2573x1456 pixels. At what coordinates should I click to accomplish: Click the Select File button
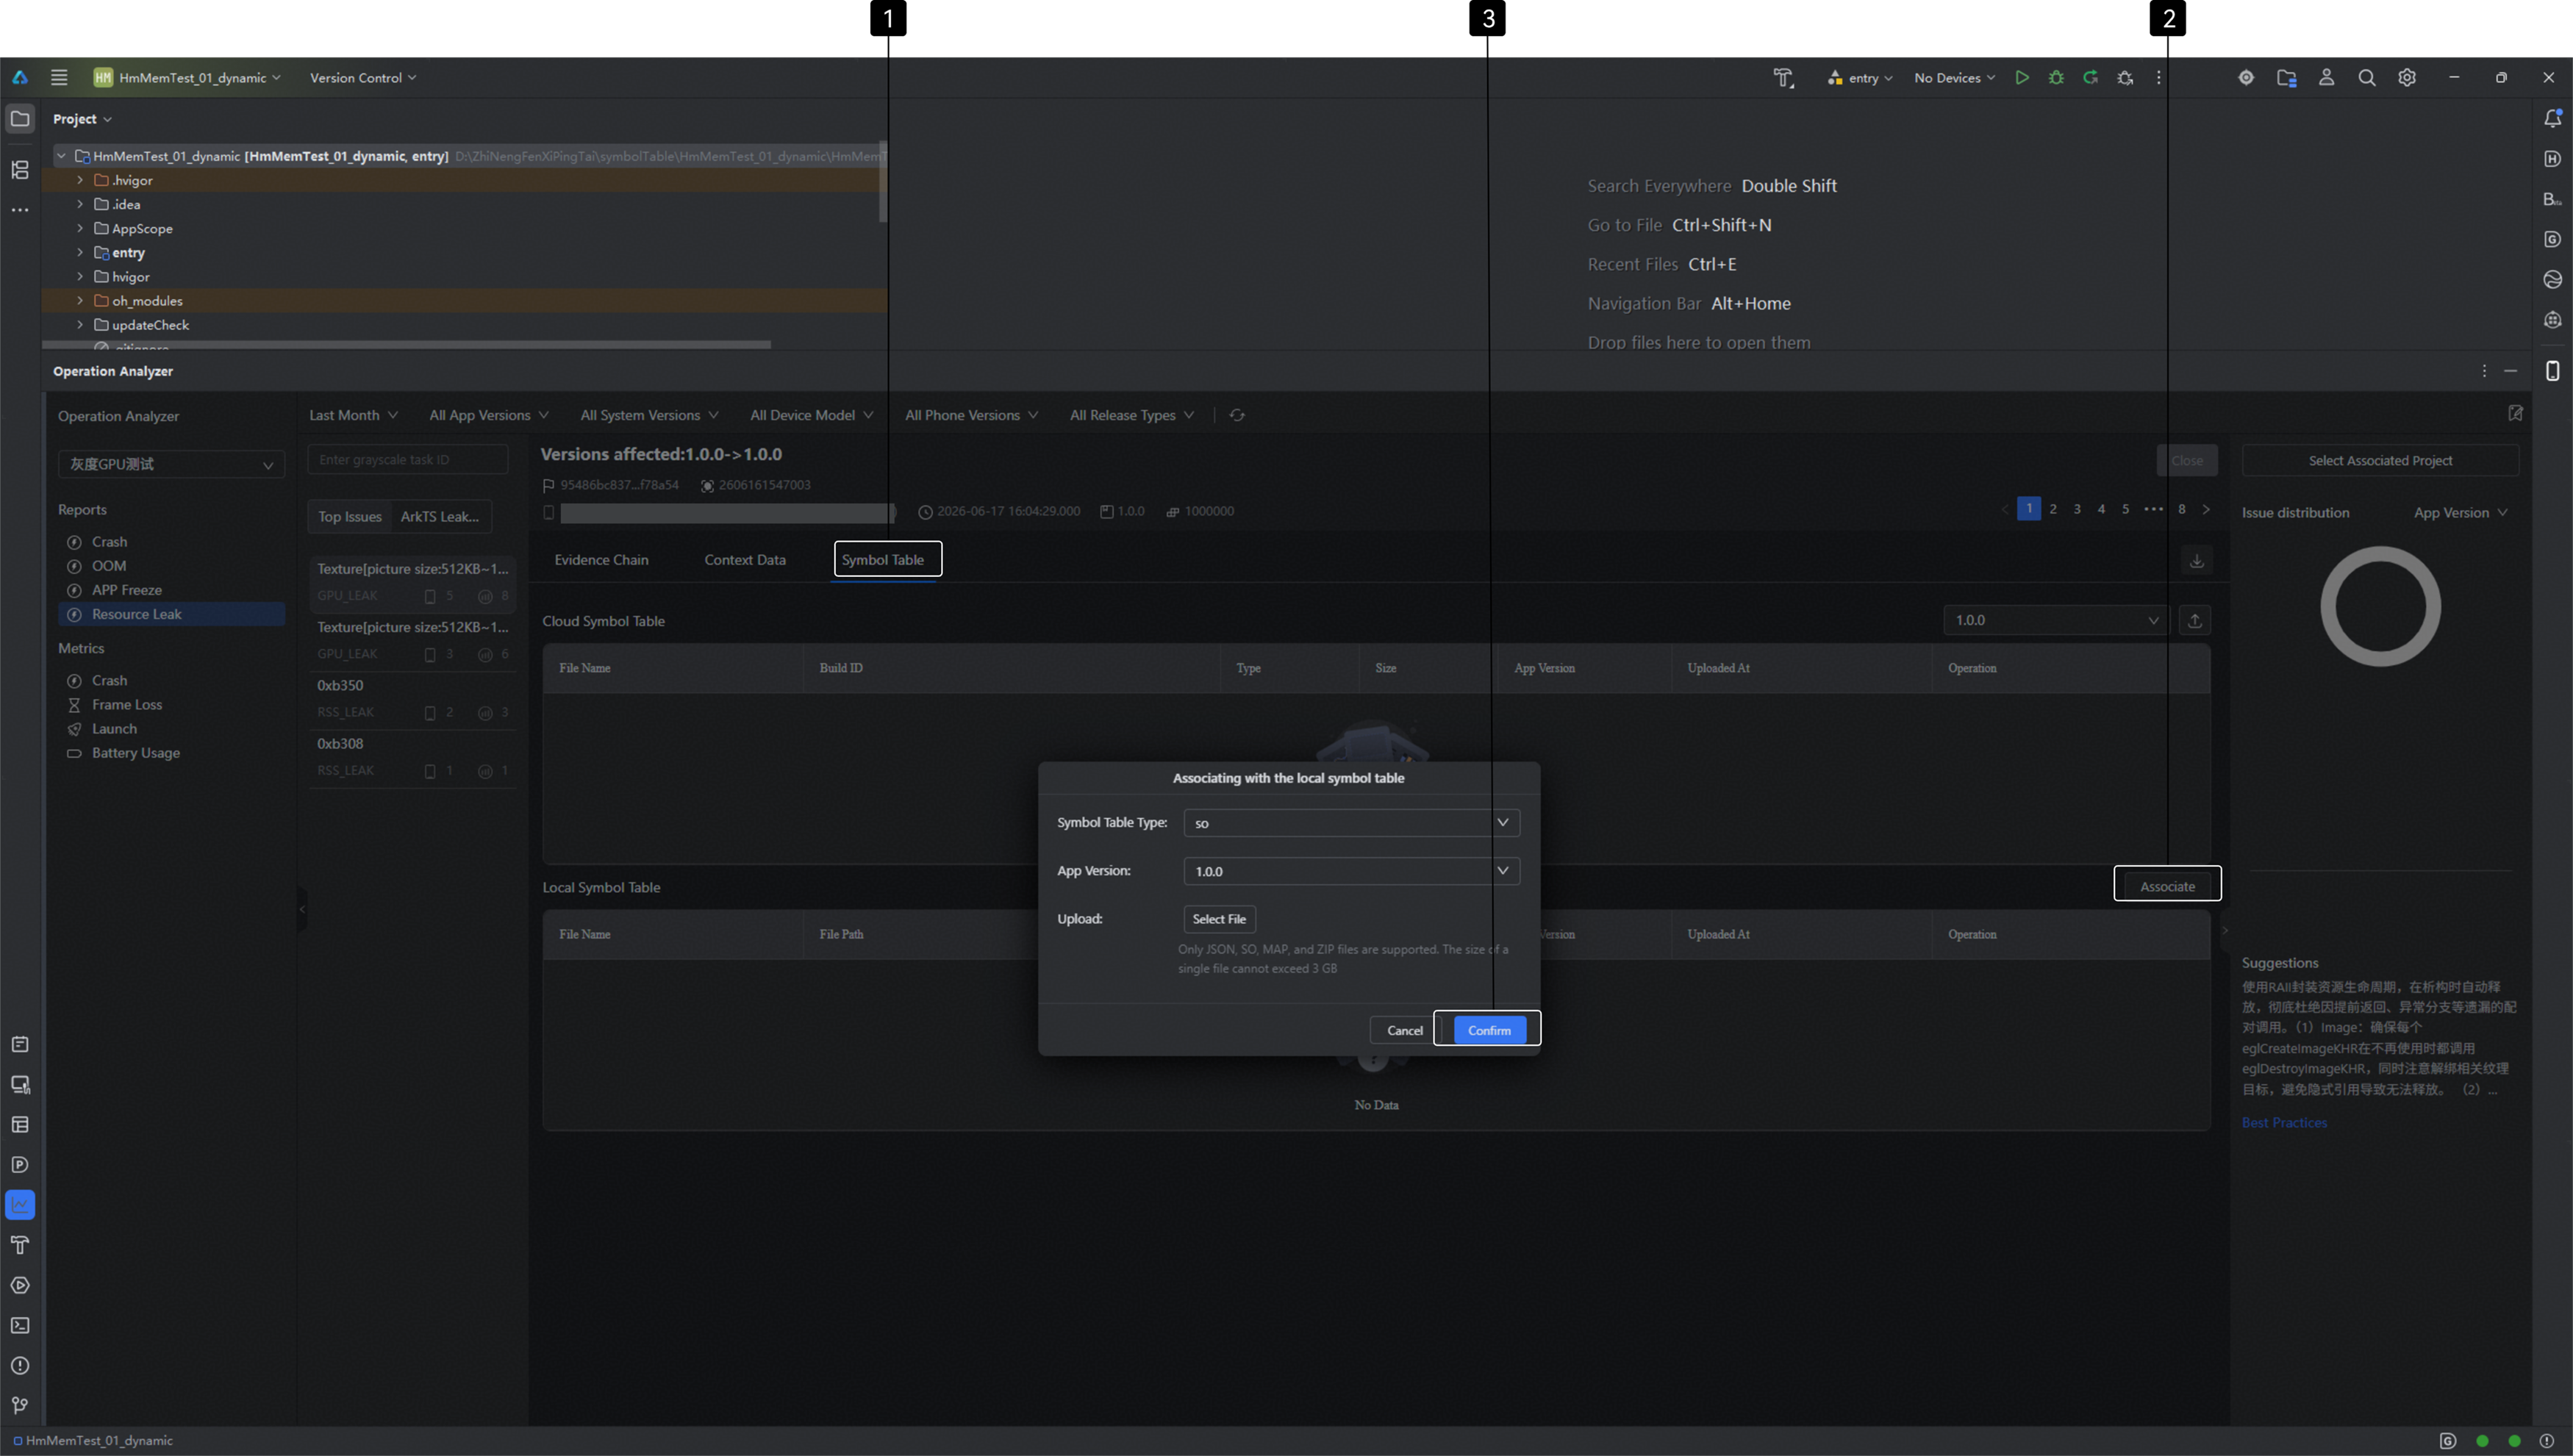click(1219, 919)
